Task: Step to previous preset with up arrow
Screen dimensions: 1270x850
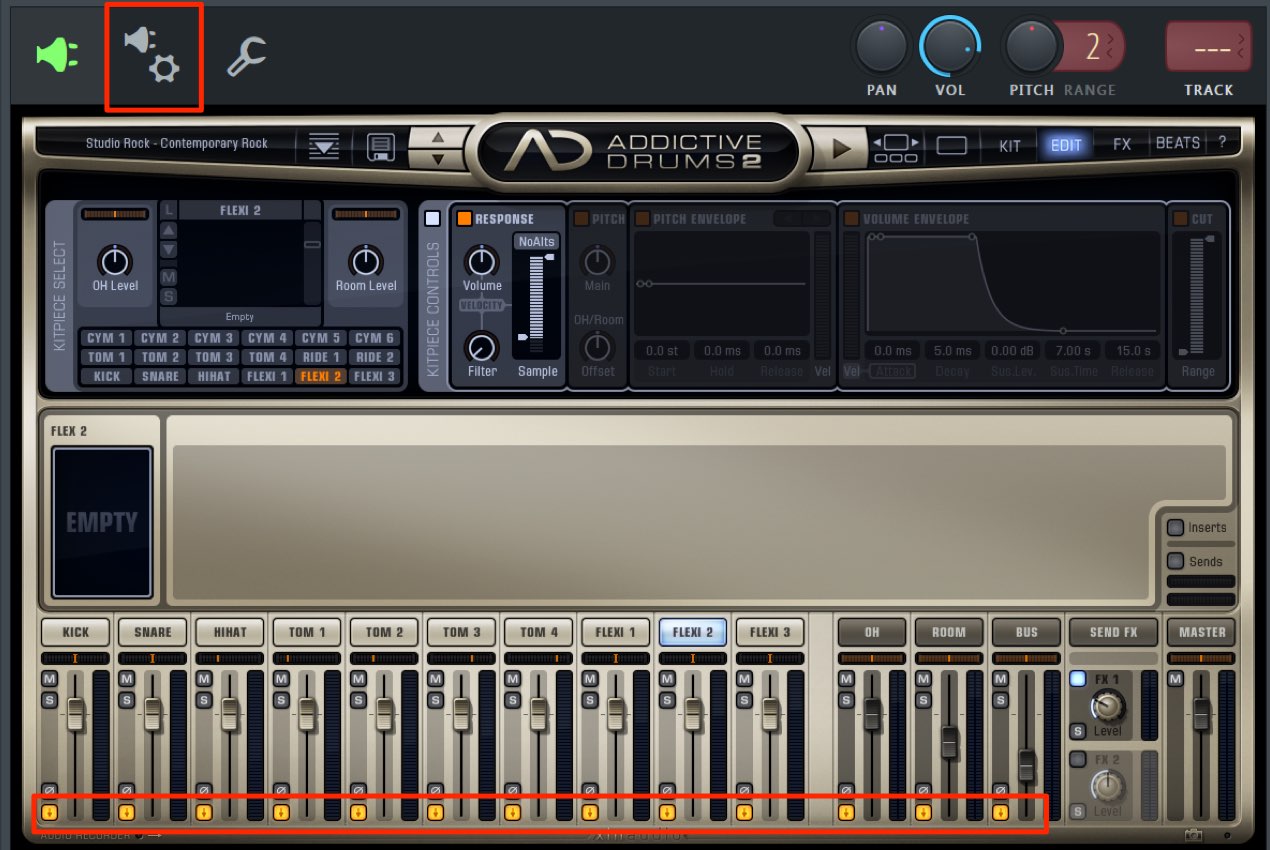Action: point(437,137)
